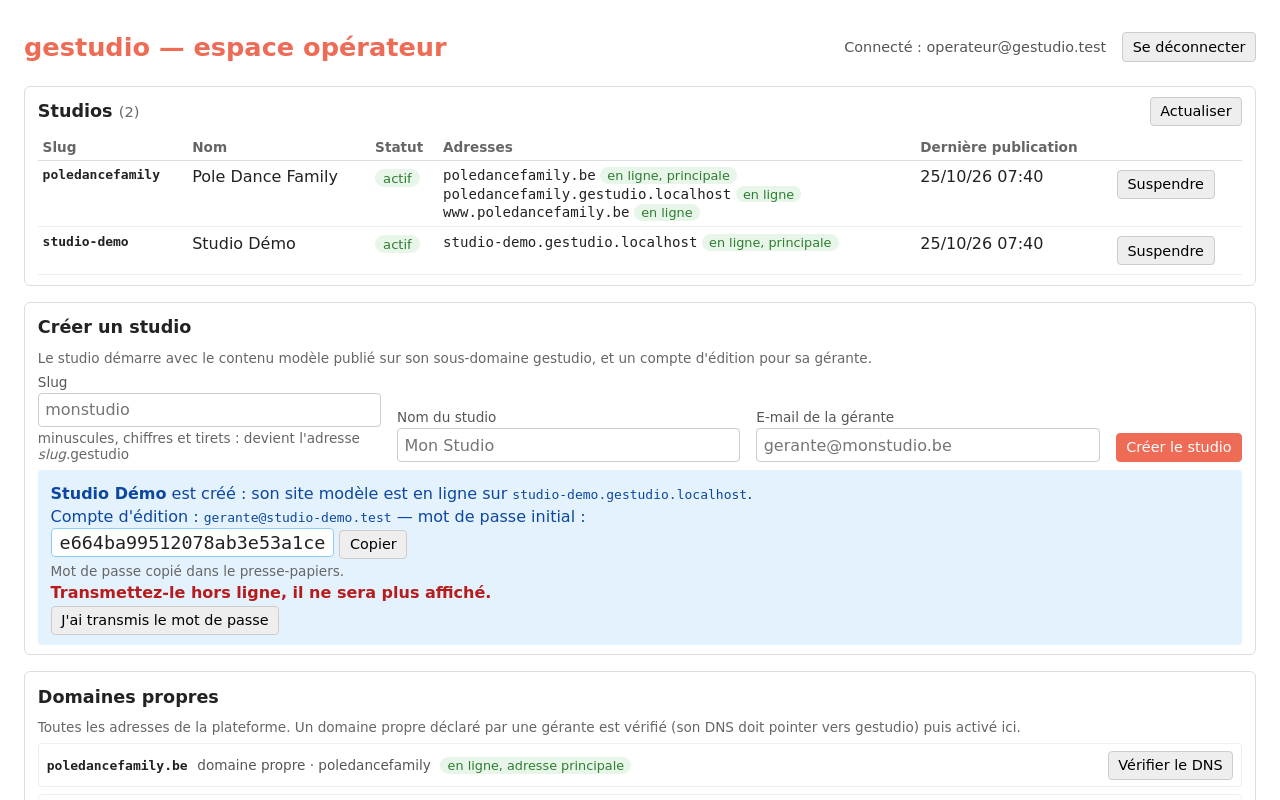Copy the initial password with Copier
The image size is (1280, 800).
(x=373, y=544)
